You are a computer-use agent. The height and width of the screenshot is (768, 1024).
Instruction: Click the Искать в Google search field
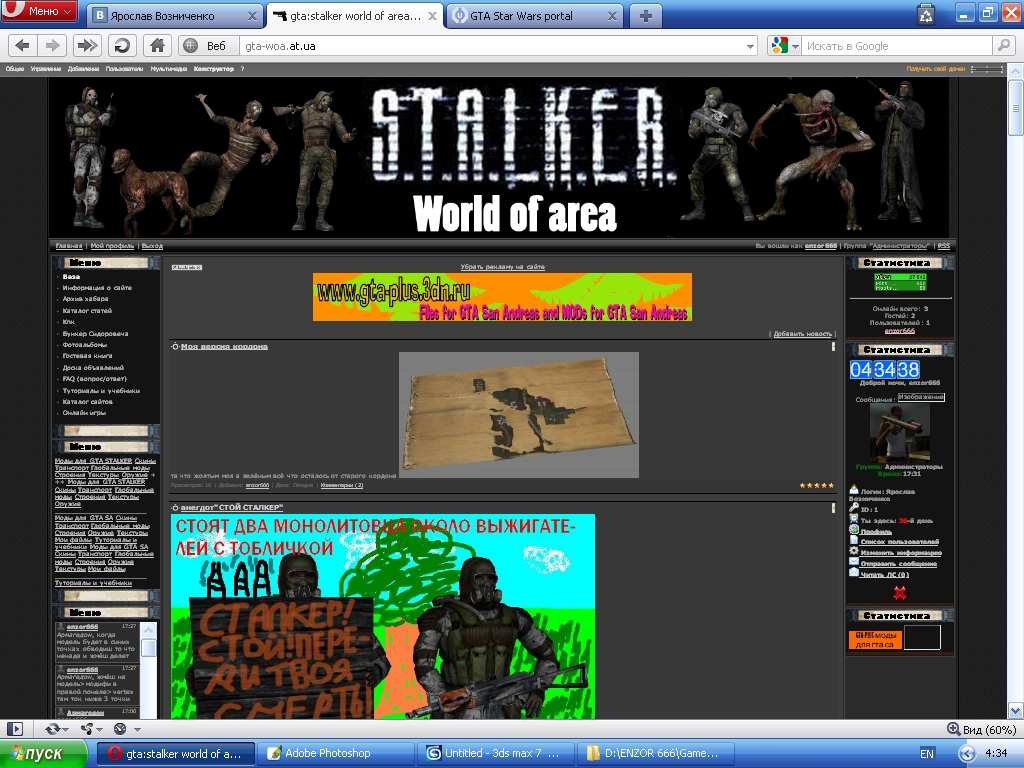pos(896,46)
